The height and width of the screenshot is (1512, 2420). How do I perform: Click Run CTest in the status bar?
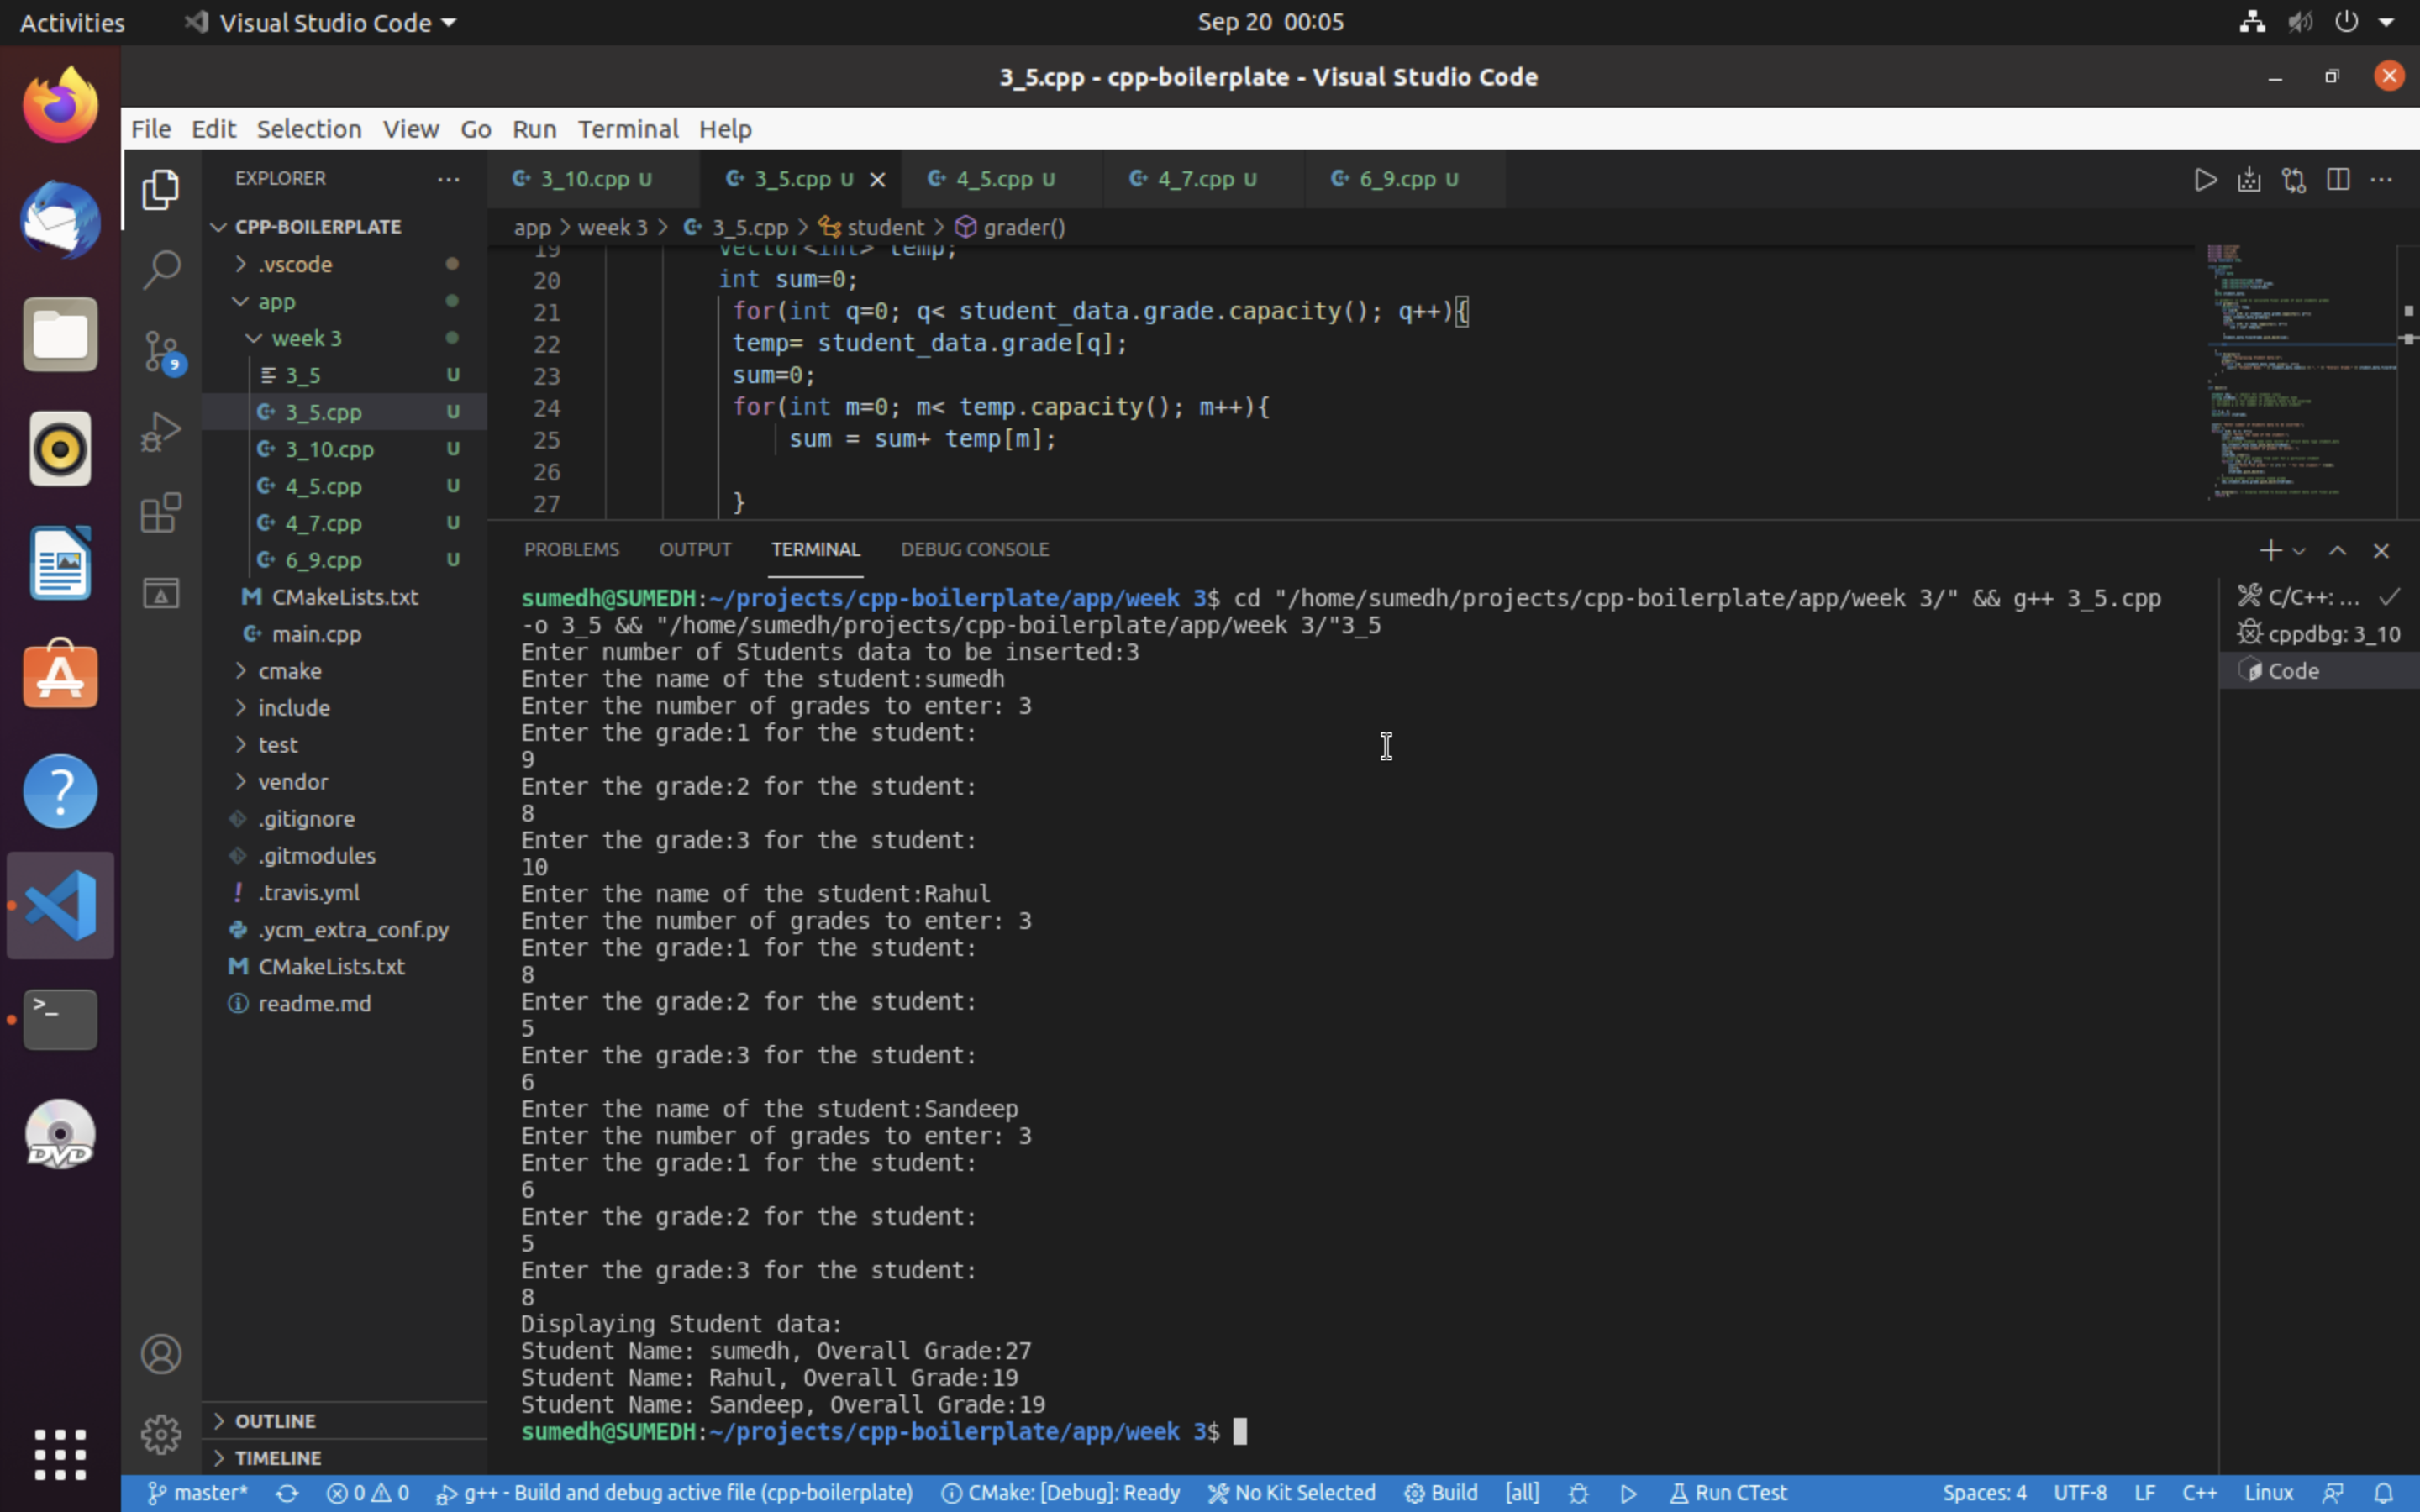pyautogui.click(x=1728, y=1493)
